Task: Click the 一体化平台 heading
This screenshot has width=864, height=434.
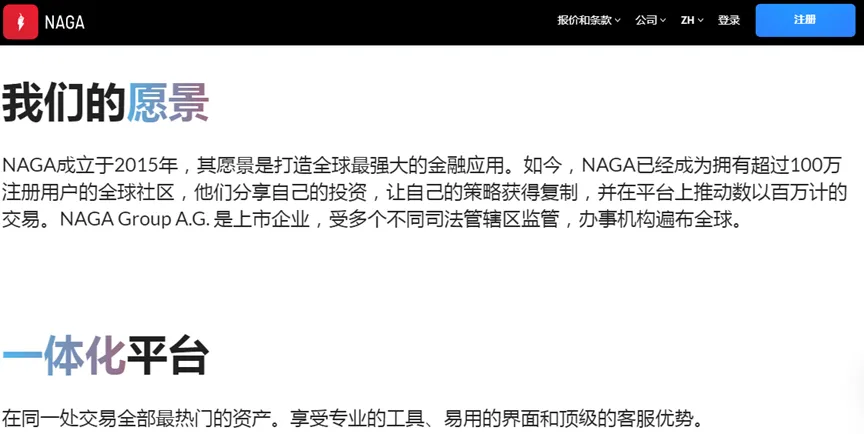Action: click(x=105, y=355)
